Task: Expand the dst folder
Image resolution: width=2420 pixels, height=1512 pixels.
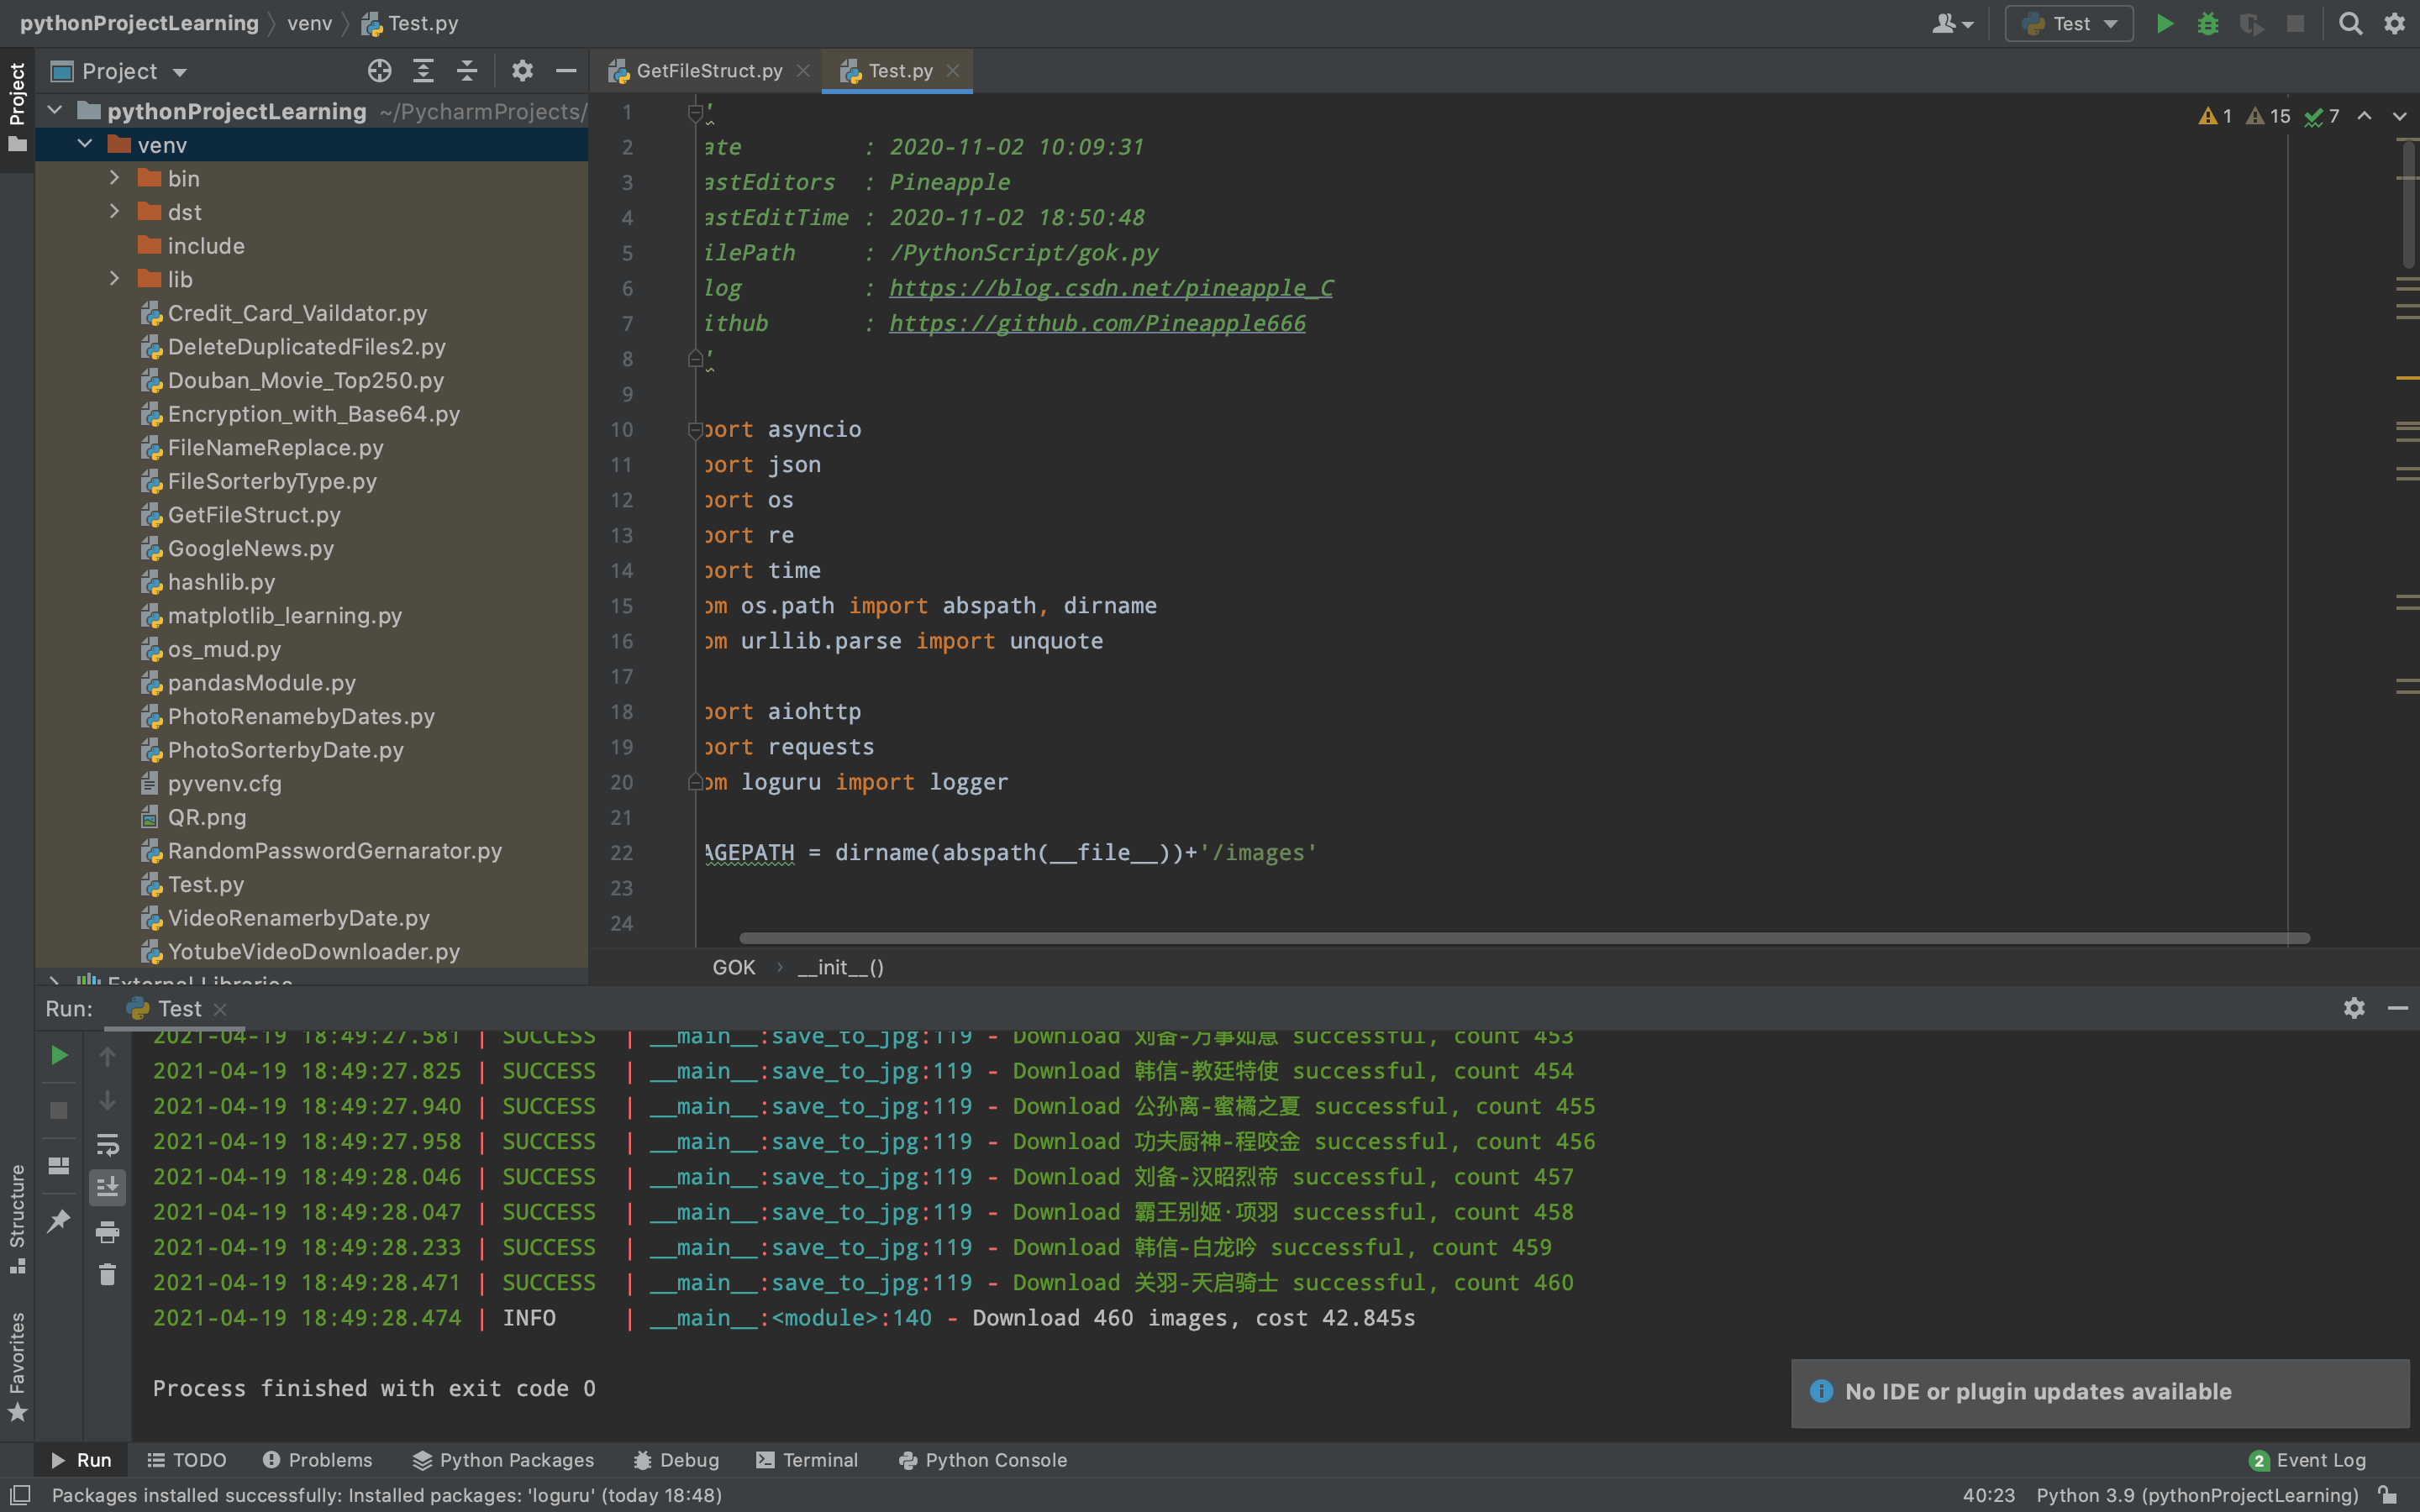Action: click(115, 212)
